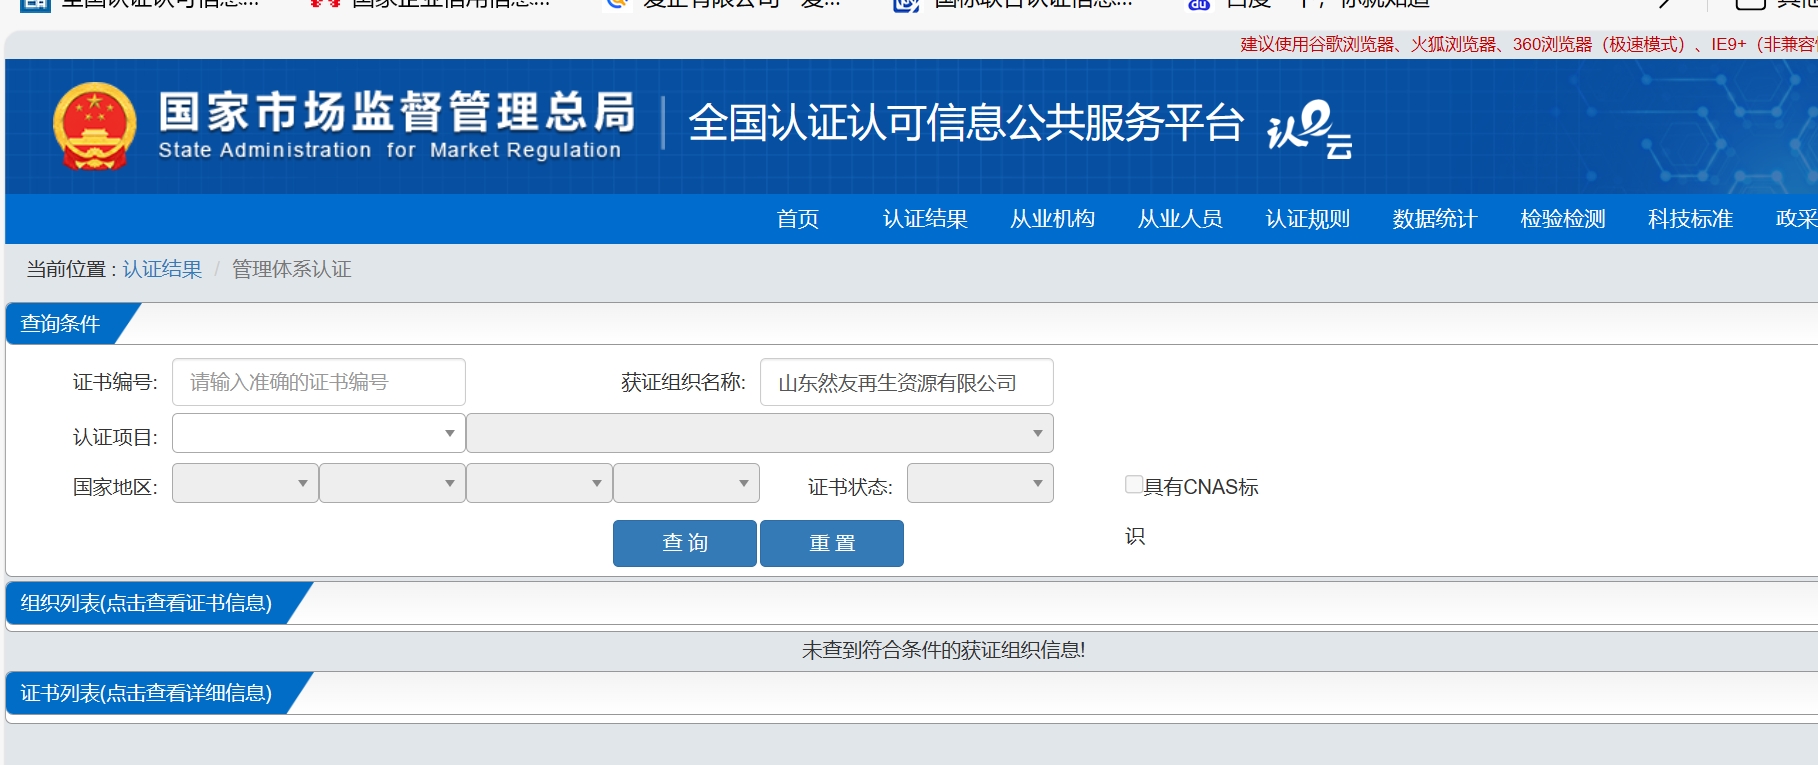
Task: Open the 从业机构 menu
Action: pos(1052,219)
